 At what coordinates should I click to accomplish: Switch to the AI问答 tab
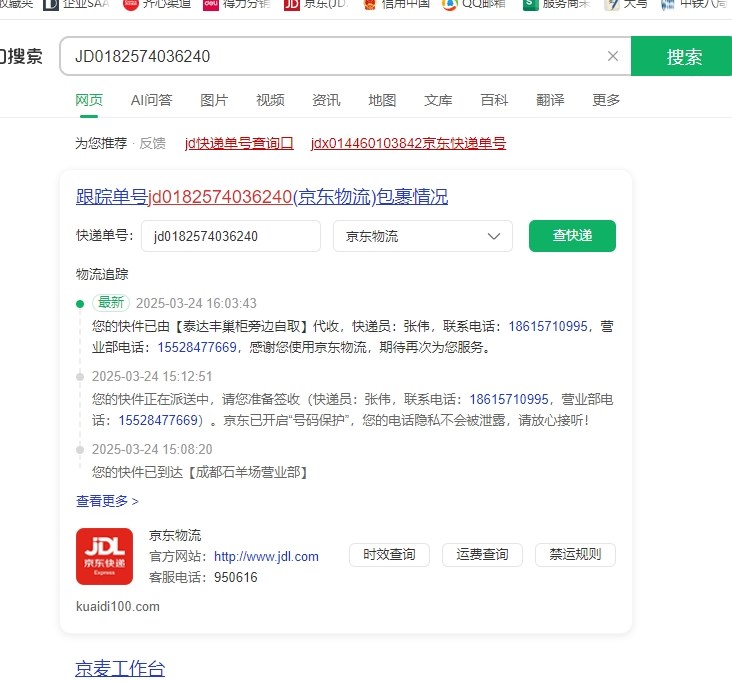point(151,100)
